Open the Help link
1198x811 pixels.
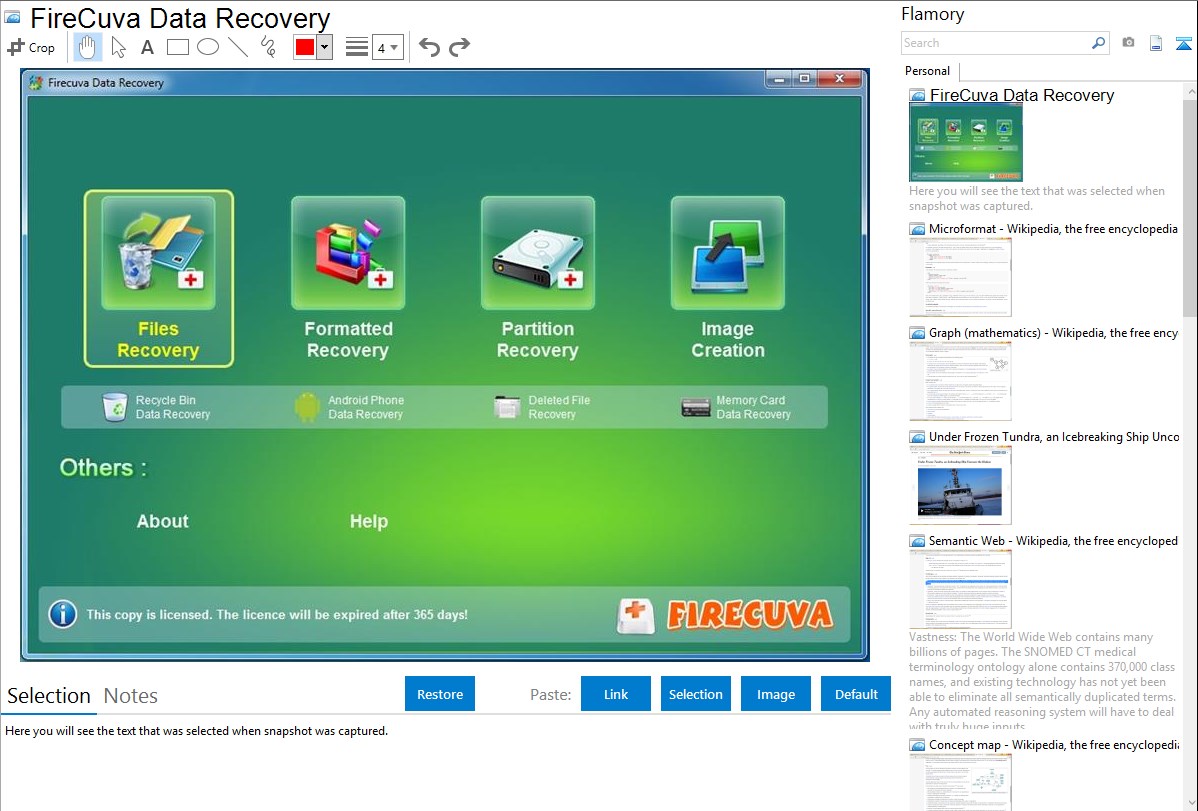click(x=369, y=521)
